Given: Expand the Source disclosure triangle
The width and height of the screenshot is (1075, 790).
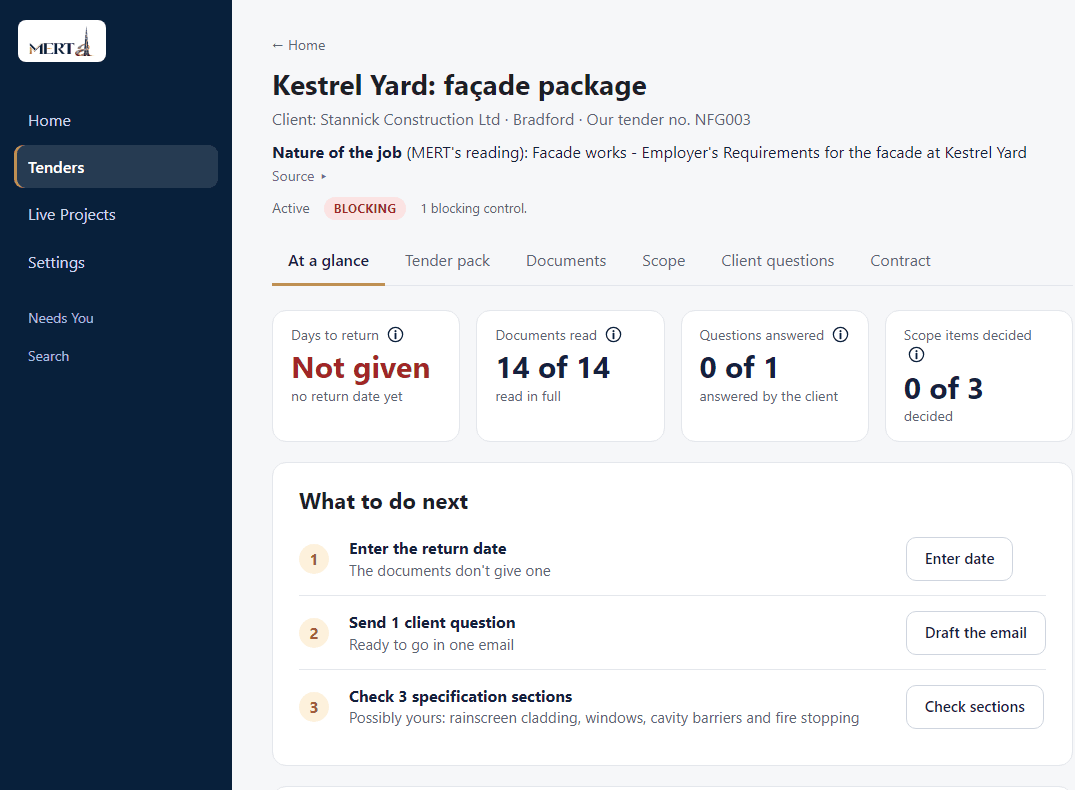Looking at the screenshot, I should click(324, 176).
